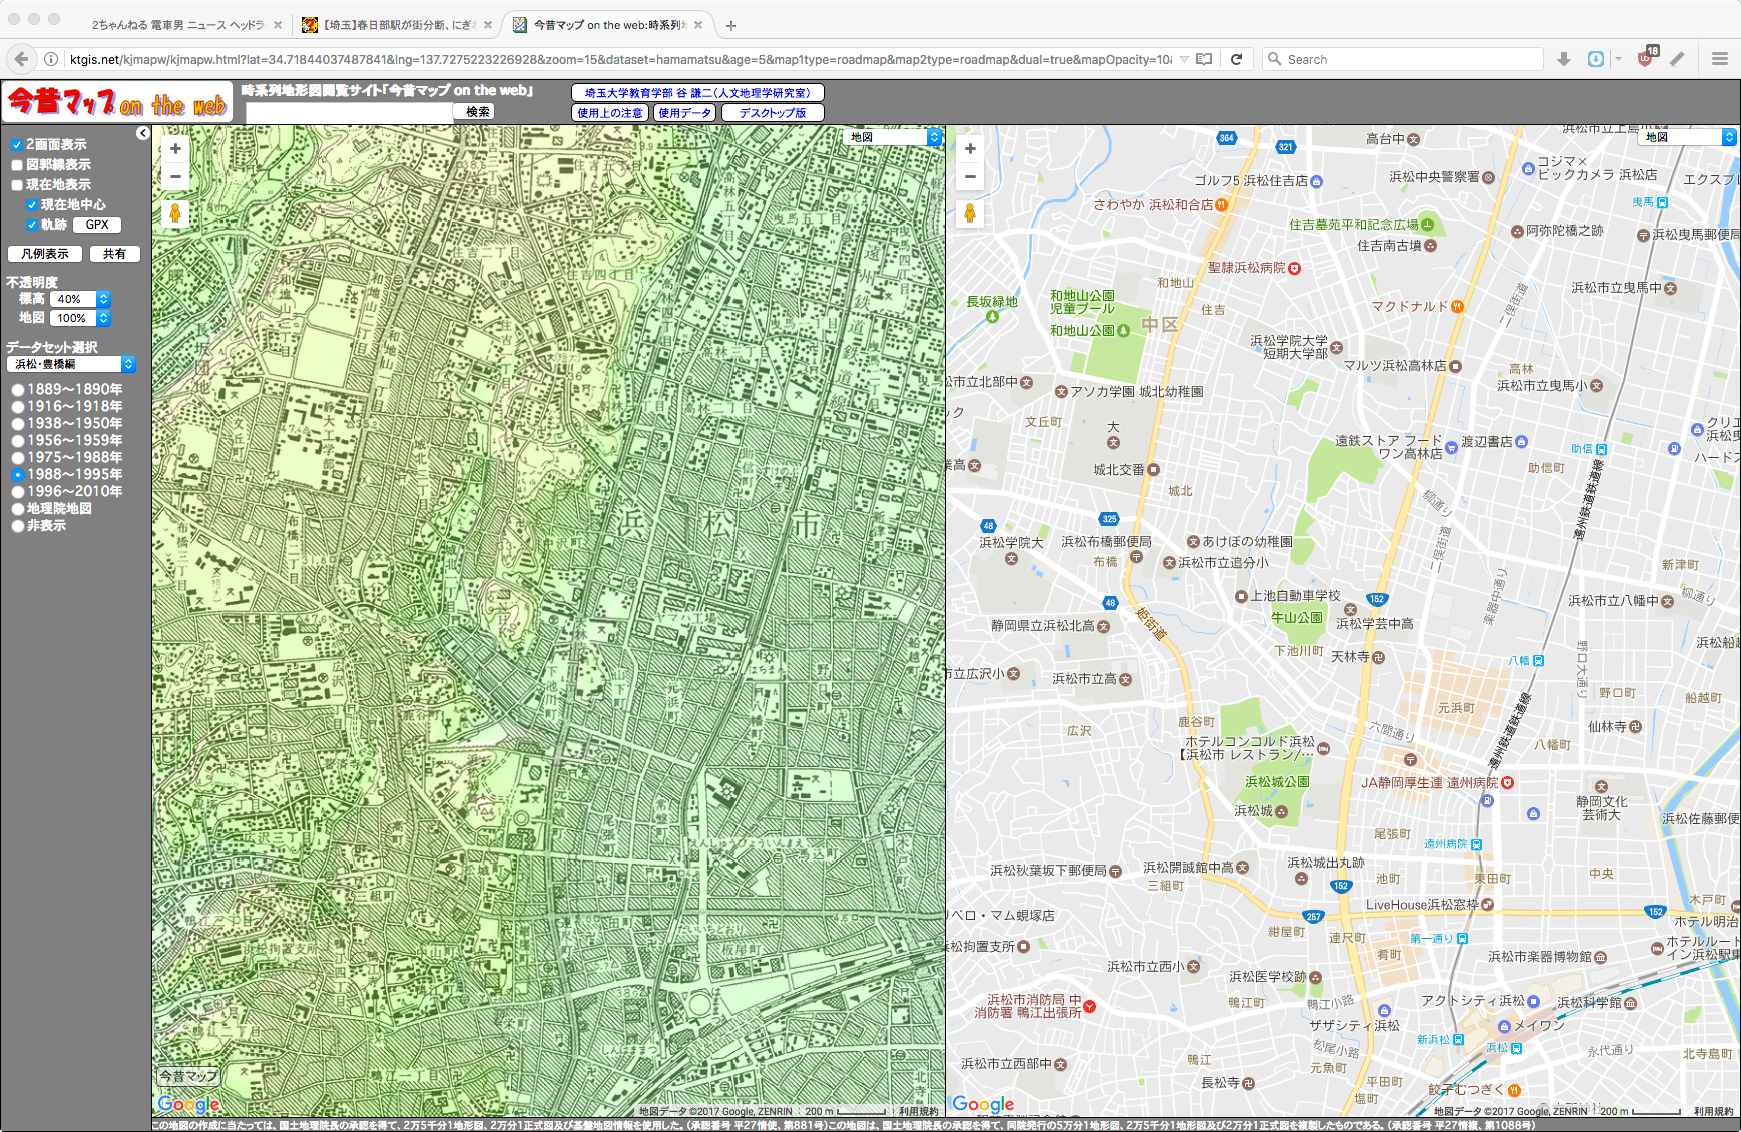Open the browser downloads arrow icon
This screenshot has width=1741, height=1132.
click(x=1564, y=59)
